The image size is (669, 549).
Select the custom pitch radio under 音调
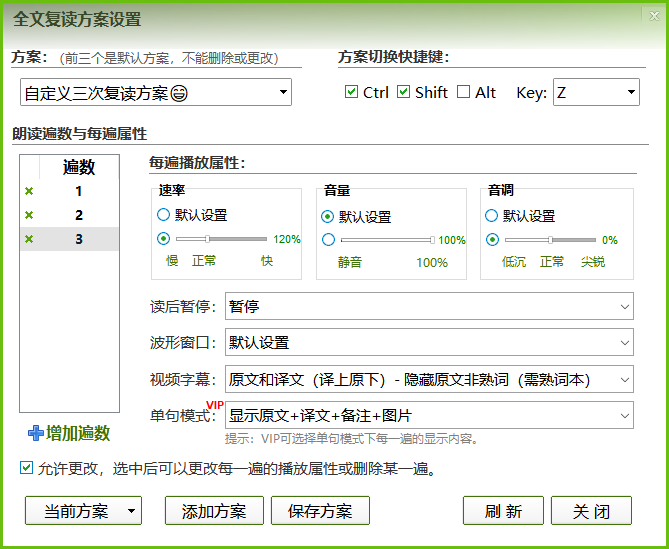coord(492,239)
